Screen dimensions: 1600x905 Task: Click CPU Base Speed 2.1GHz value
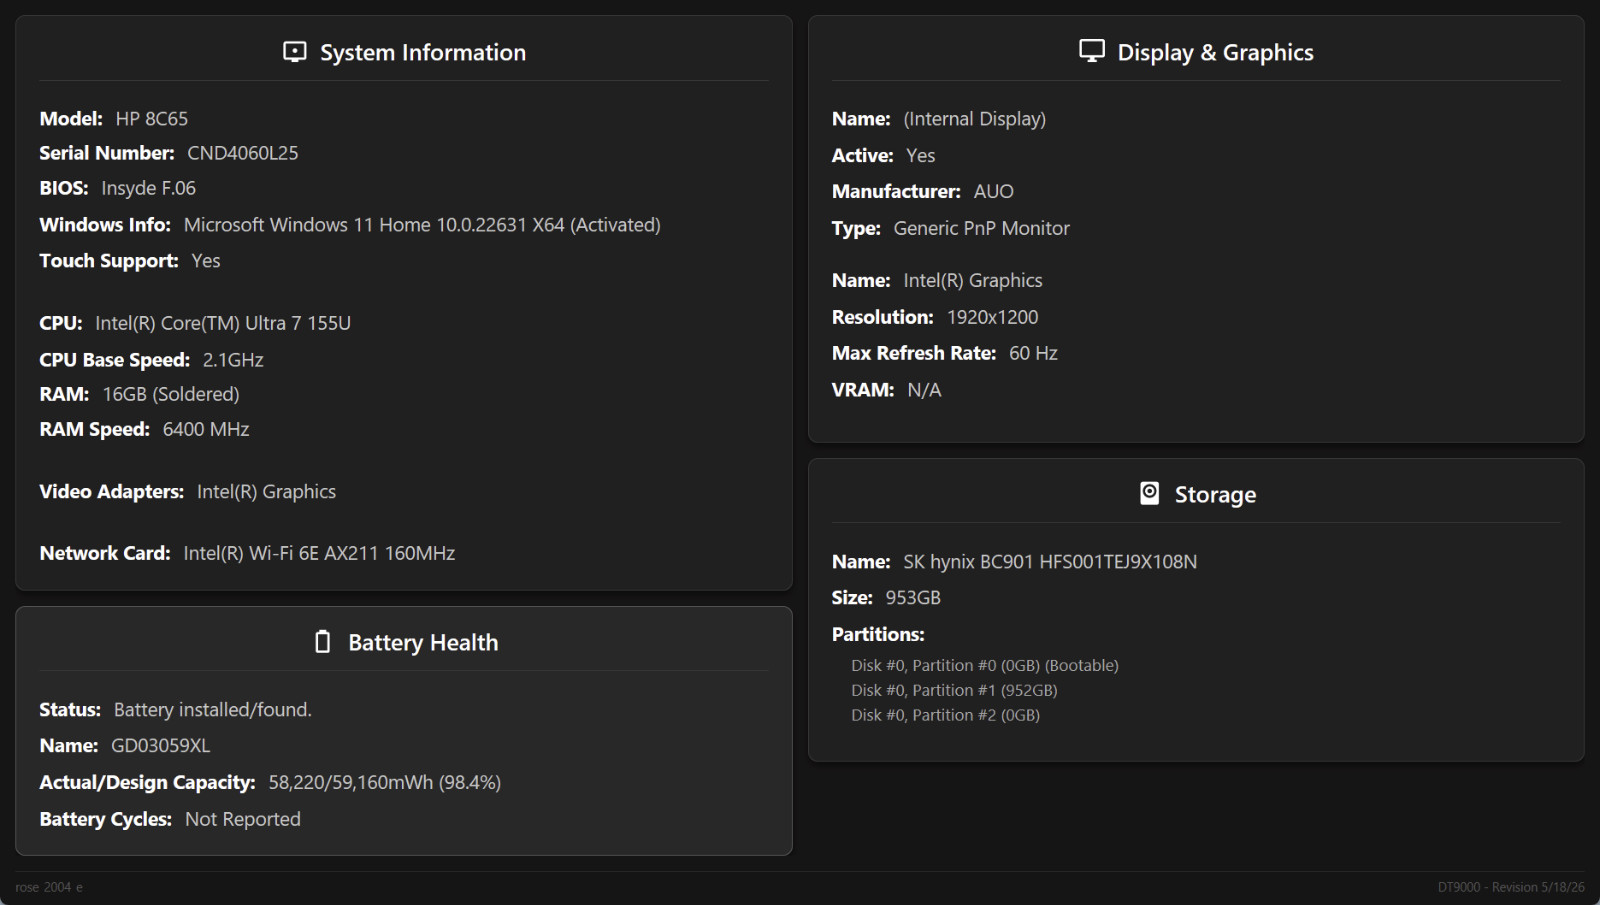click(x=233, y=360)
